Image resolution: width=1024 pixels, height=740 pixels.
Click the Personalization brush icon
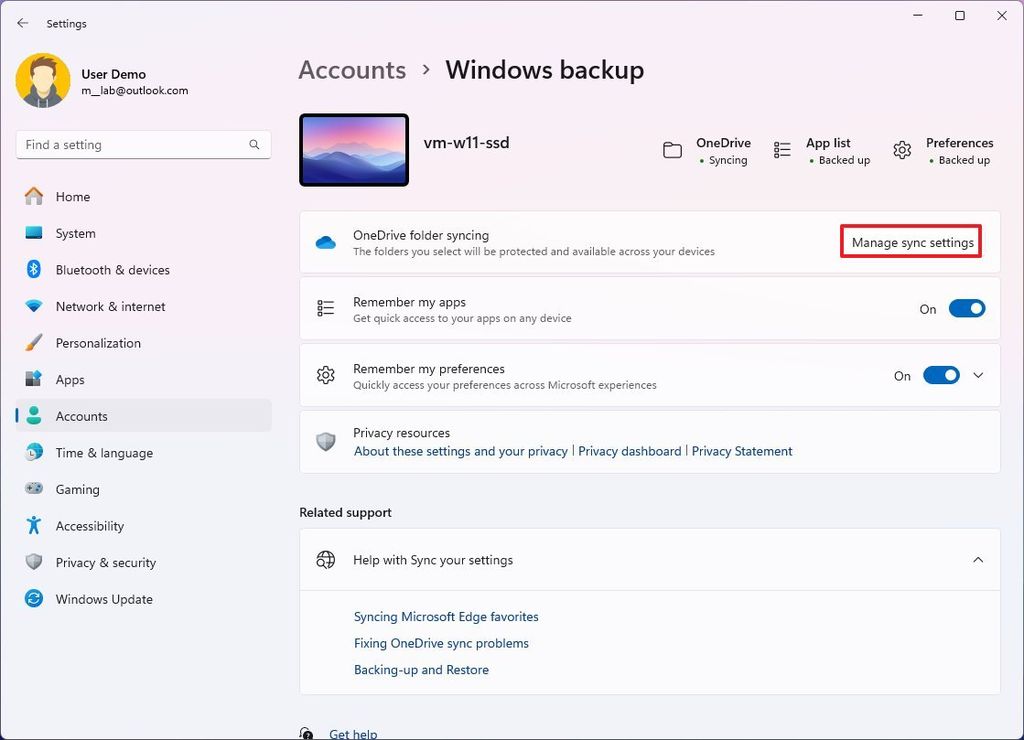pyautogui.click(x=34, y=343)
